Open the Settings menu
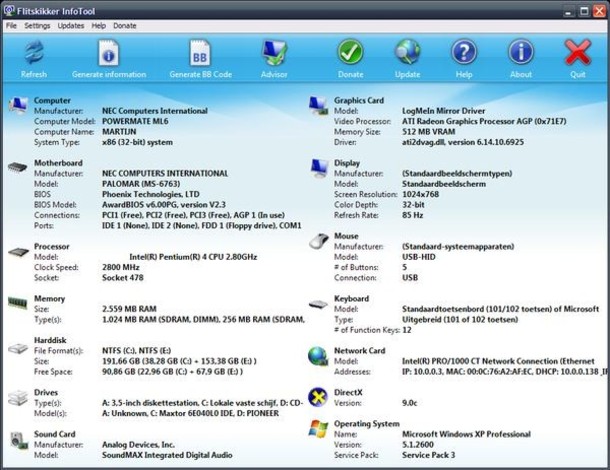The image size is (610, 470). 37,26
